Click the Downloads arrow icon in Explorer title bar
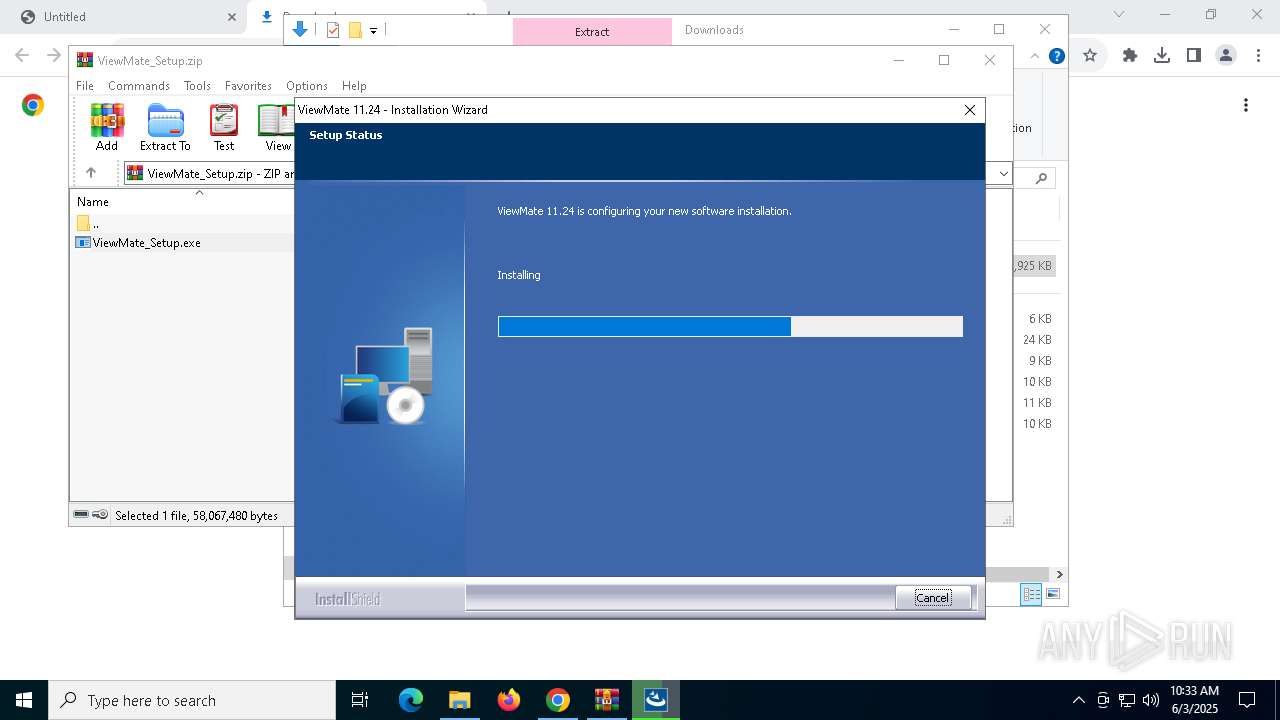 tap(299, 30)
